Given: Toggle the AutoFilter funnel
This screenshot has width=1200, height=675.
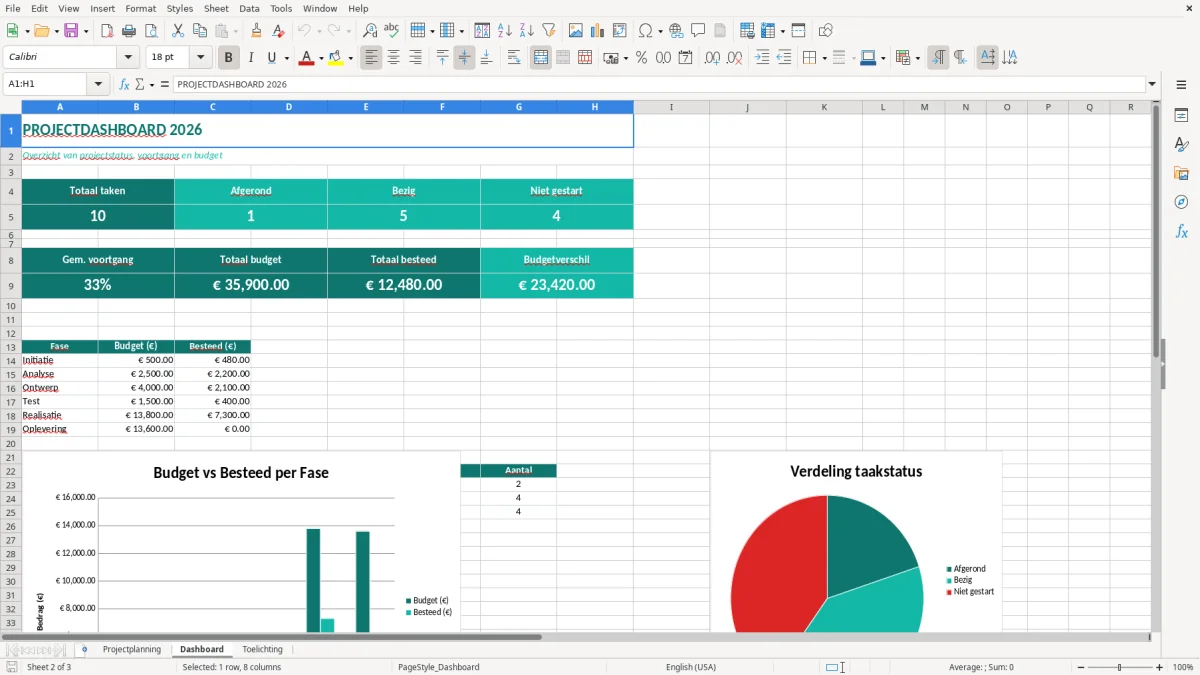Looking at the screenshot, I should pyautogui.click(x=549, y=31).
